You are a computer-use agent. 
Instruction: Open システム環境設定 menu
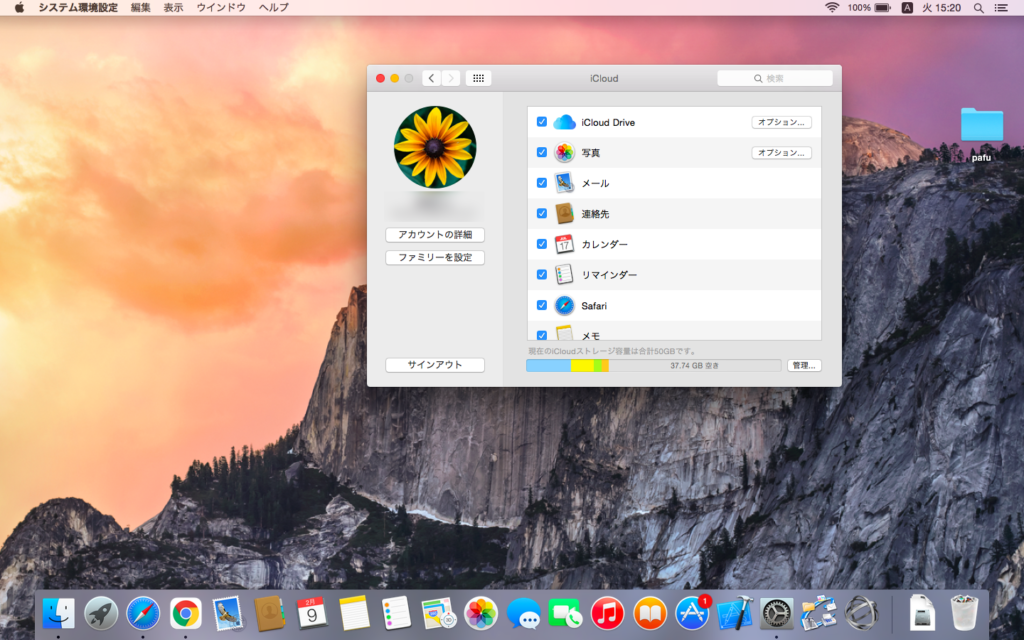coord(78,8)
